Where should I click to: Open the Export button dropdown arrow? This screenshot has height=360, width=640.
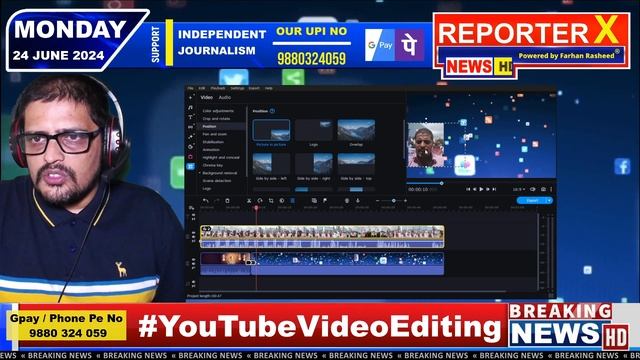click(x=550, y=200)
